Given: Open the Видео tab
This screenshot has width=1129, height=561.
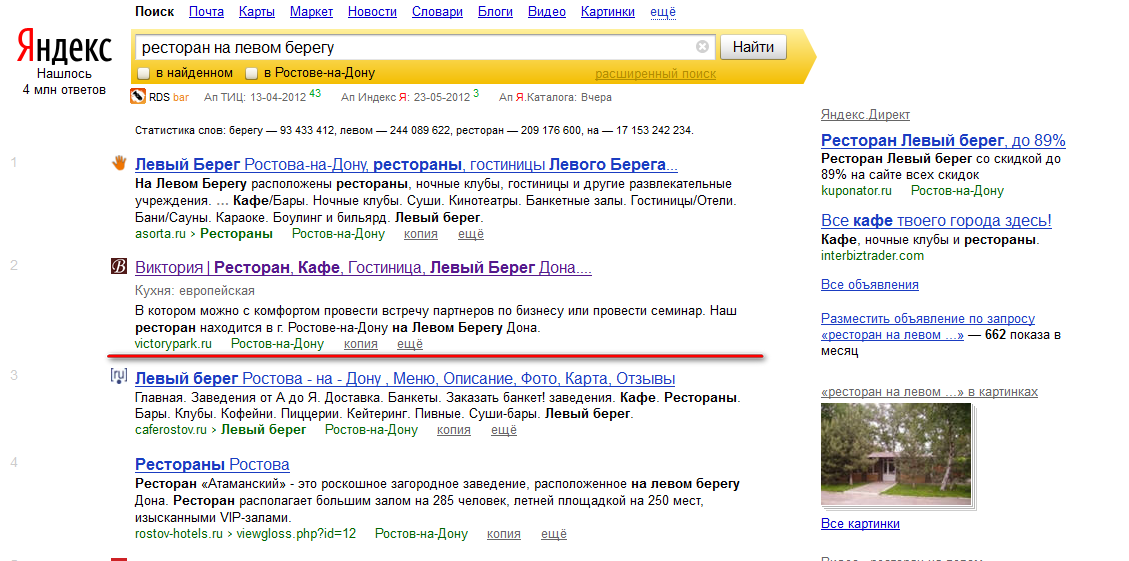Looking at the screenshot, I should (547, 12).
